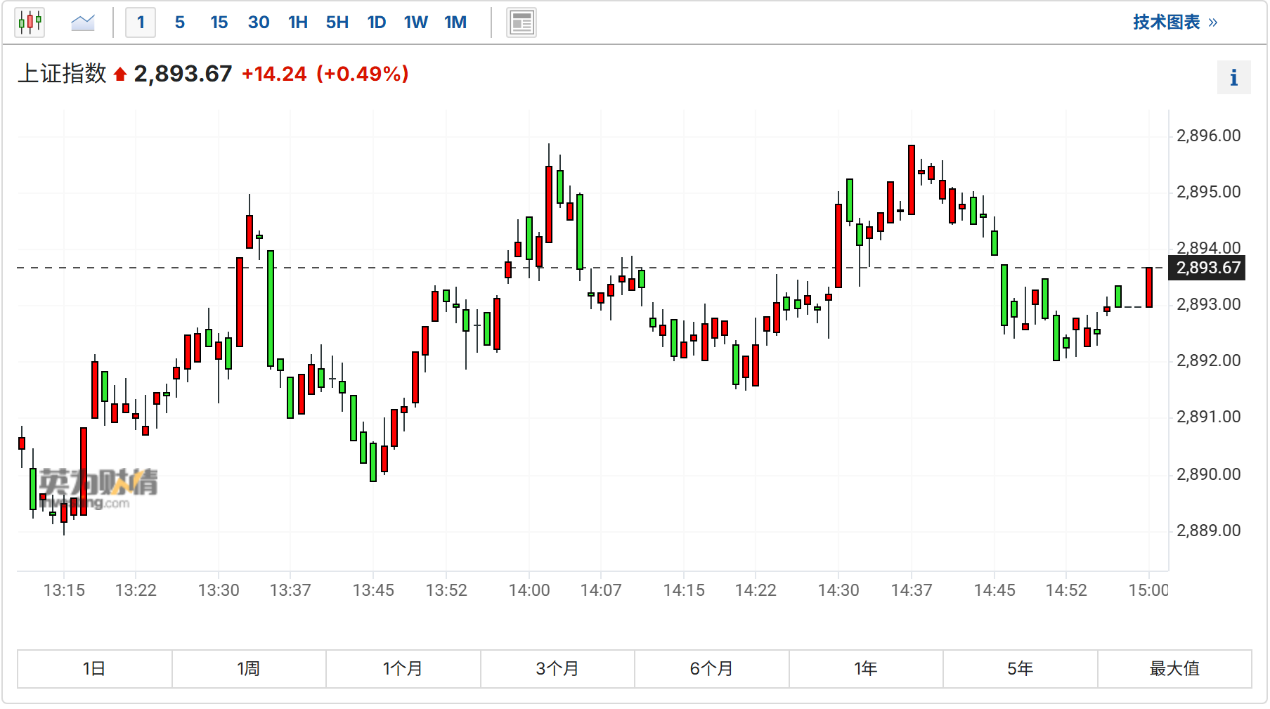Switch to the area line chart icon
This screenshot has height=709, width=1270.
(84, 22)
